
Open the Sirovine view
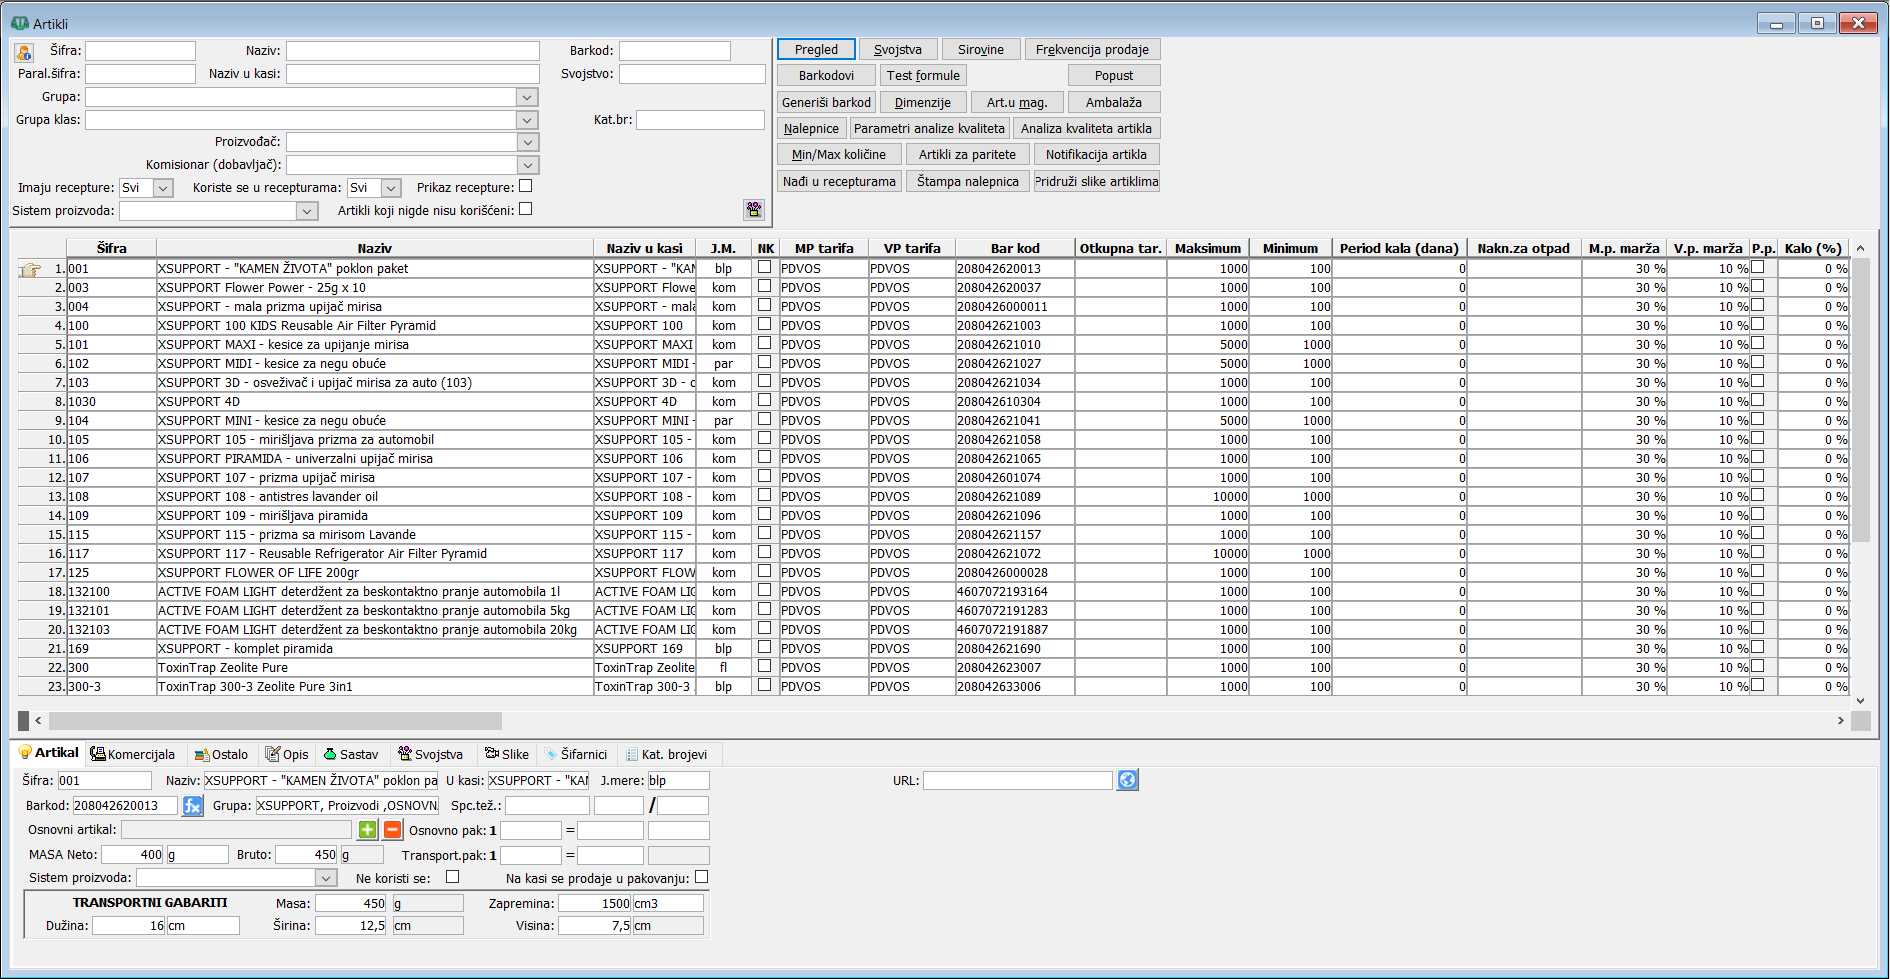(x=980, y=49)
